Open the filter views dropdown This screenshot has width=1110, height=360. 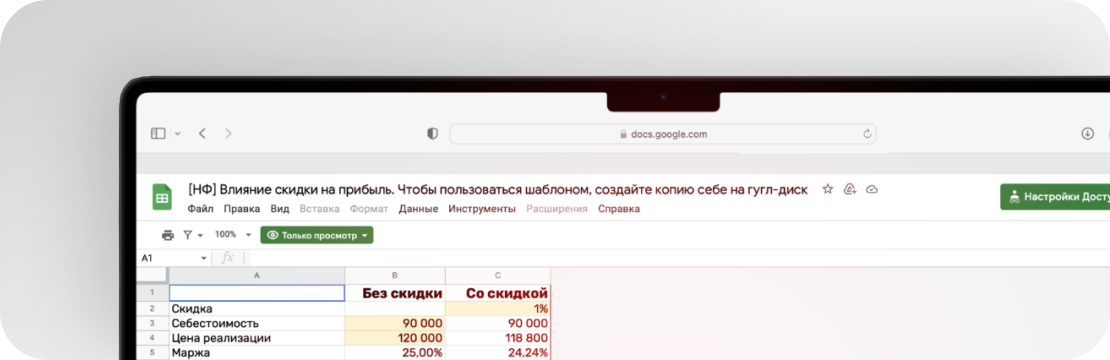[x=193, y=235]
